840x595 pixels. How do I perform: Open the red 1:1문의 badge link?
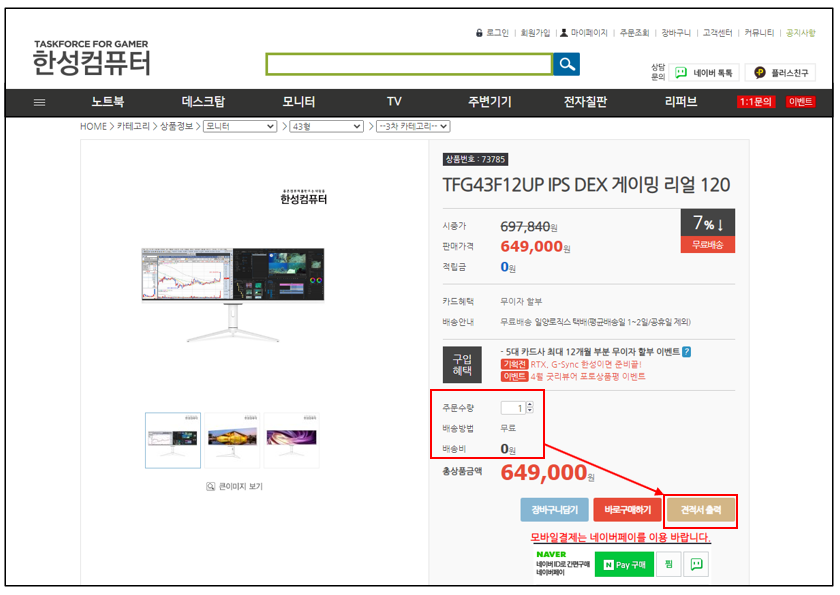755,102
